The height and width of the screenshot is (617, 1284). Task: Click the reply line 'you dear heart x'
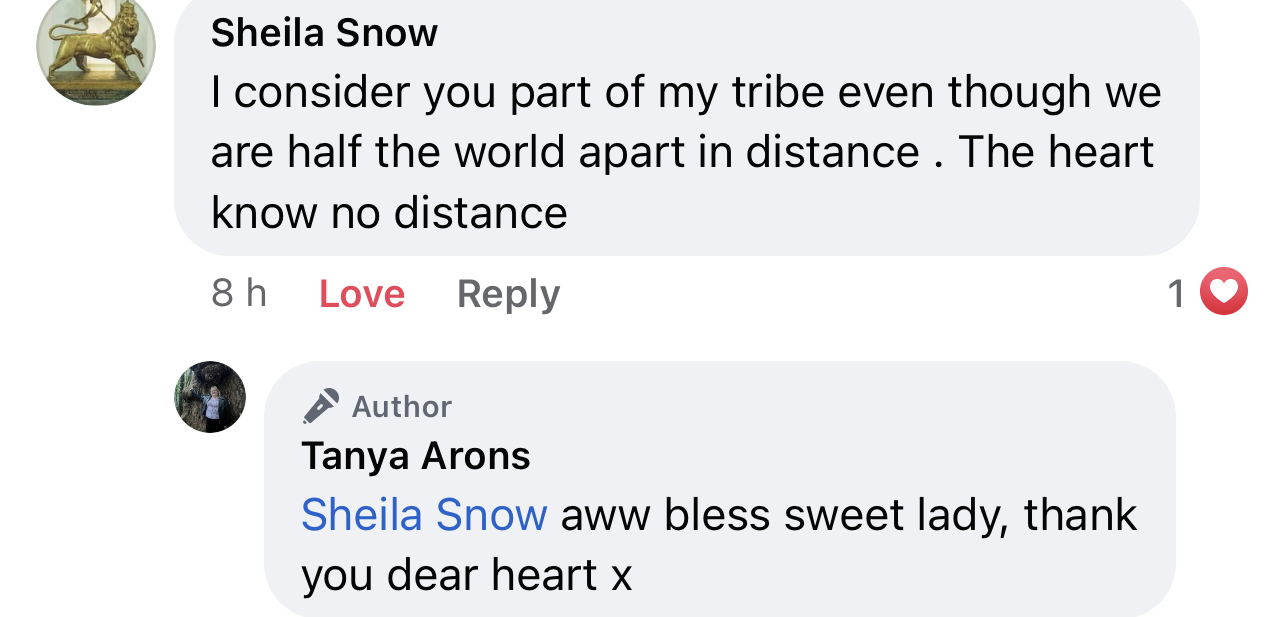pyautogui.click(x=467, y=575)
